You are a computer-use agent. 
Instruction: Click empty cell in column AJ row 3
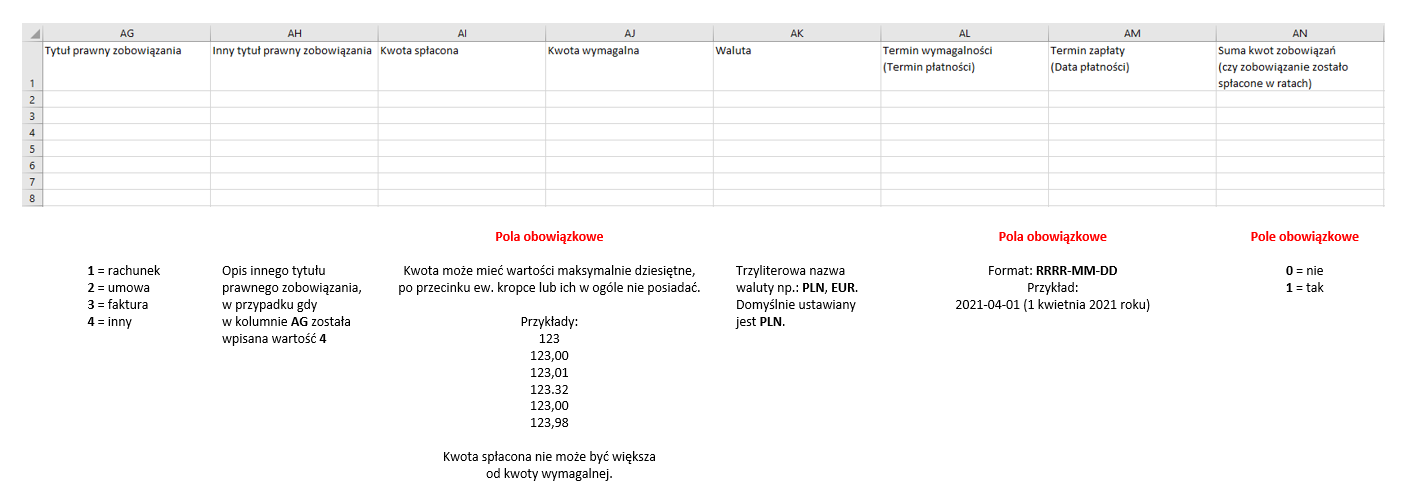point(629,116)
